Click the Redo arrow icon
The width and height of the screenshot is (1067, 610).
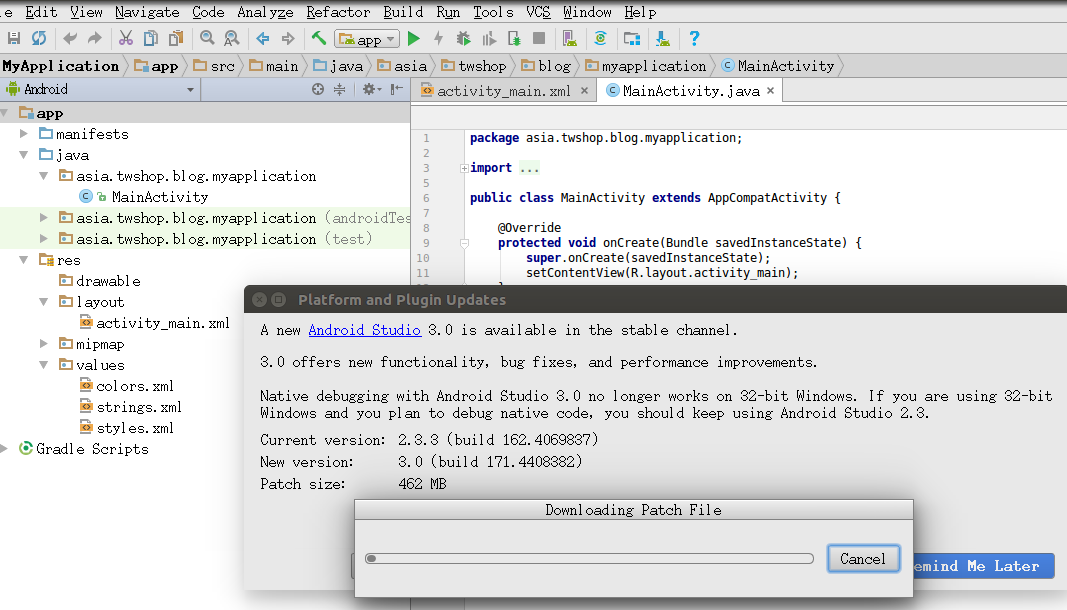coord(95,39)
